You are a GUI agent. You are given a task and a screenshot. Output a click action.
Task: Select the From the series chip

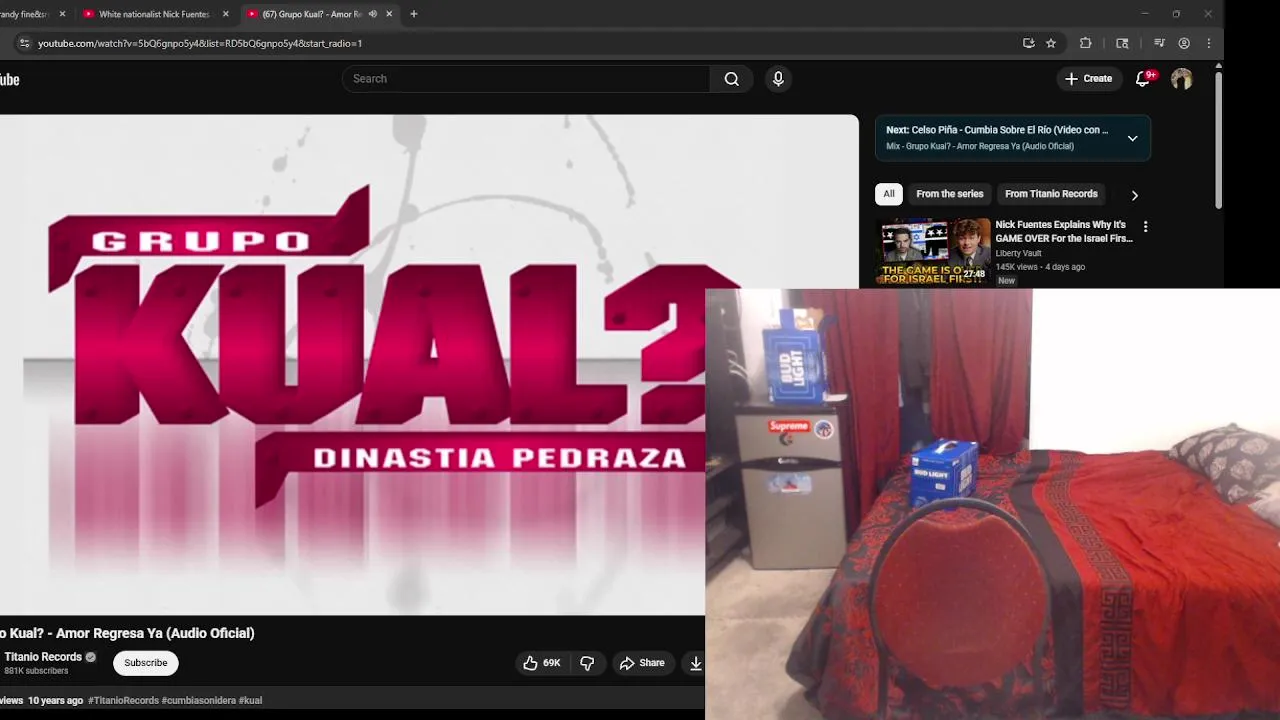point(950,194)
